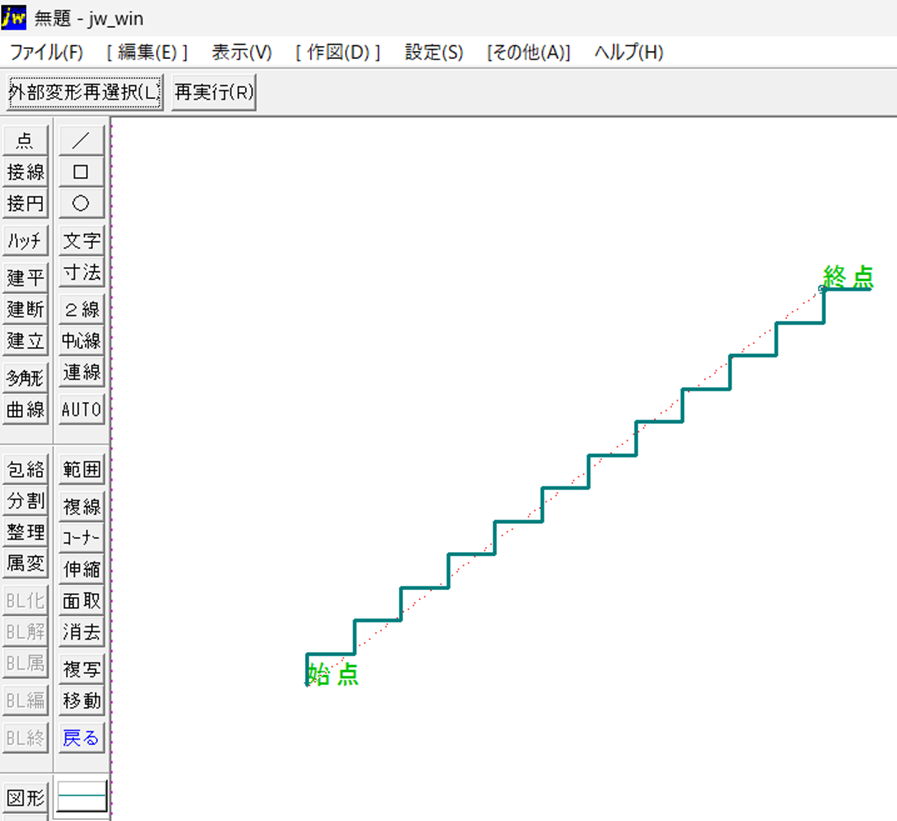Activate the ハッチ hatching tool
The image size is (897, 821).
coord(25,240)
